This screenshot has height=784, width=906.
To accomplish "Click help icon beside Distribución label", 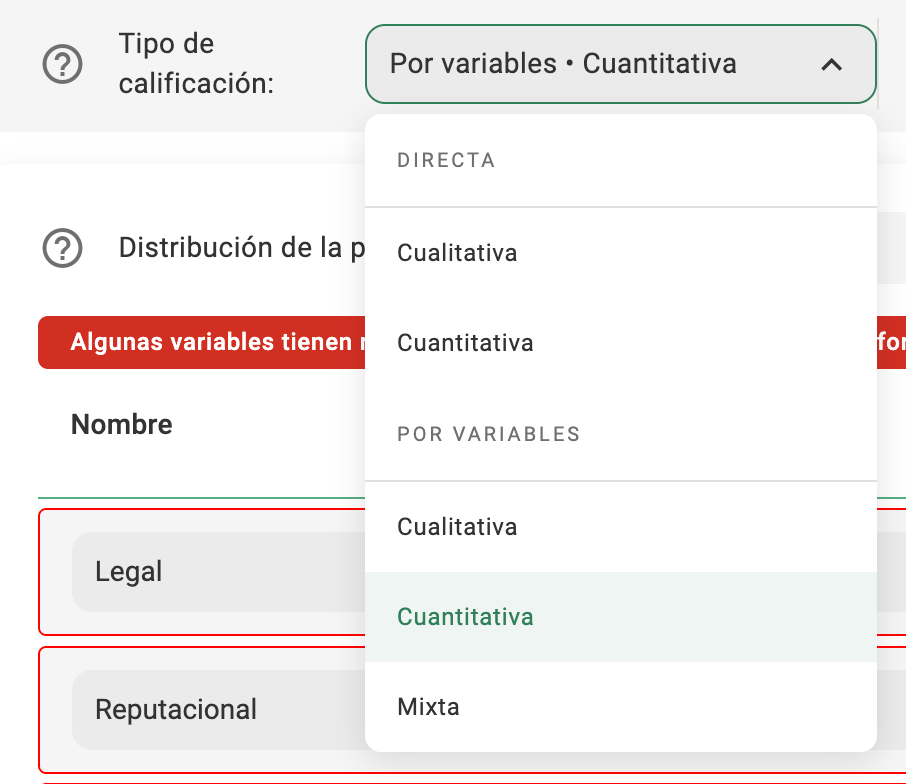I will [x=62, y=247].
